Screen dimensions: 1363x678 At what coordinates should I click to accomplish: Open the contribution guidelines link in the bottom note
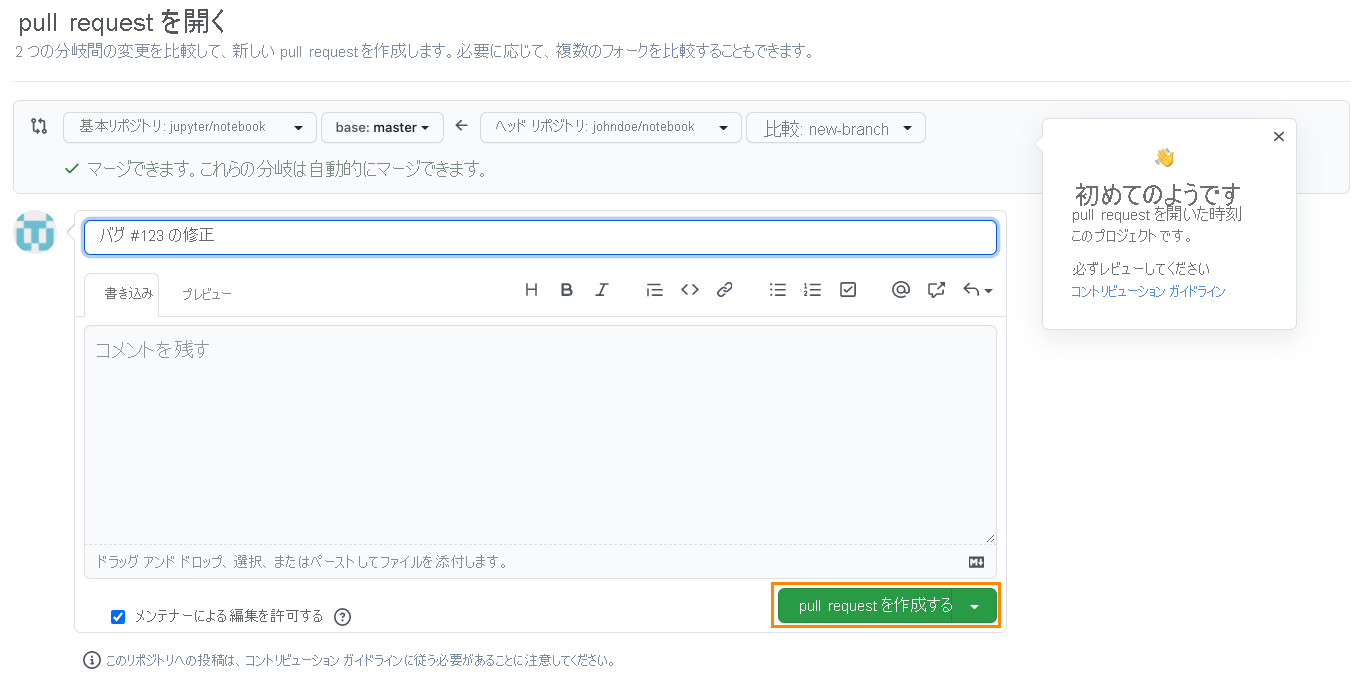pyautogui.click(x=326, y=660)
